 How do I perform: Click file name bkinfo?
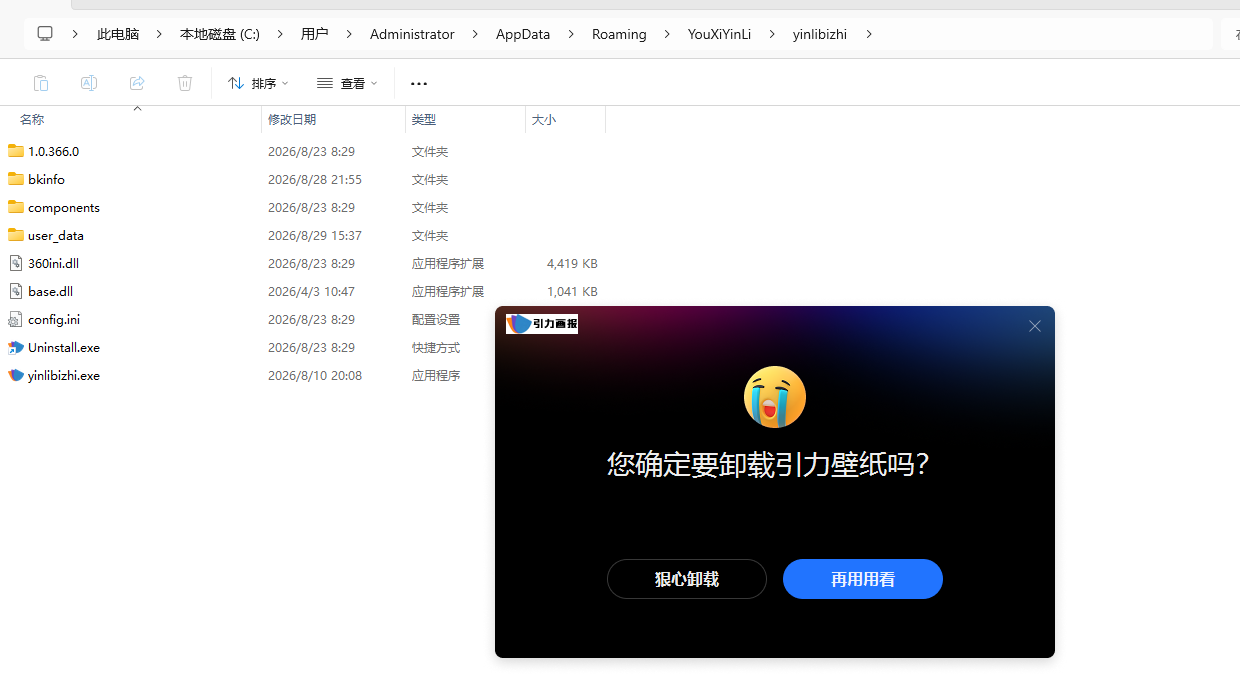46,179
